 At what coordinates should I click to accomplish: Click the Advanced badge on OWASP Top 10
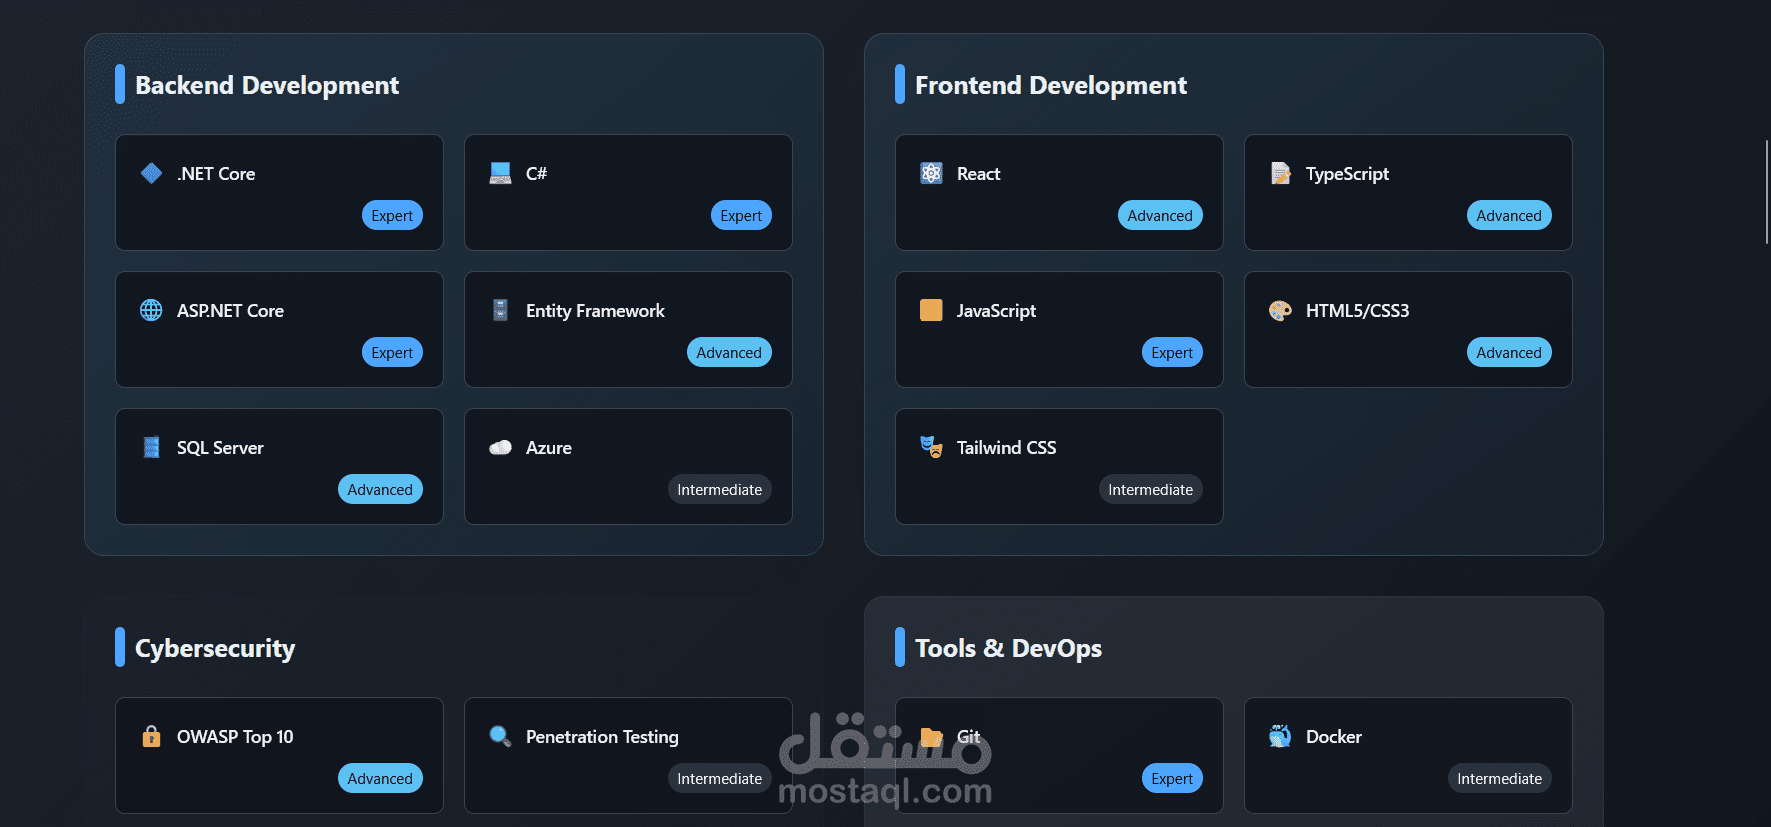380,778
